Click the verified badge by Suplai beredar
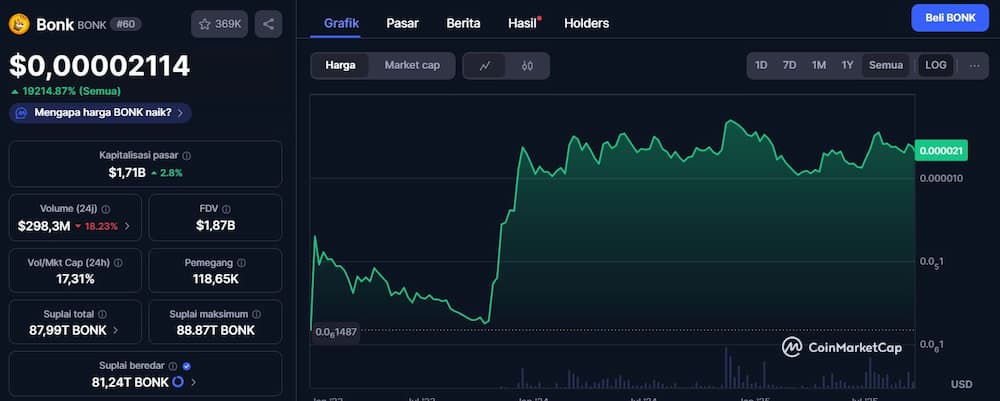The image size is (1000, 401). pyautogui.click(x=186, y=366)
